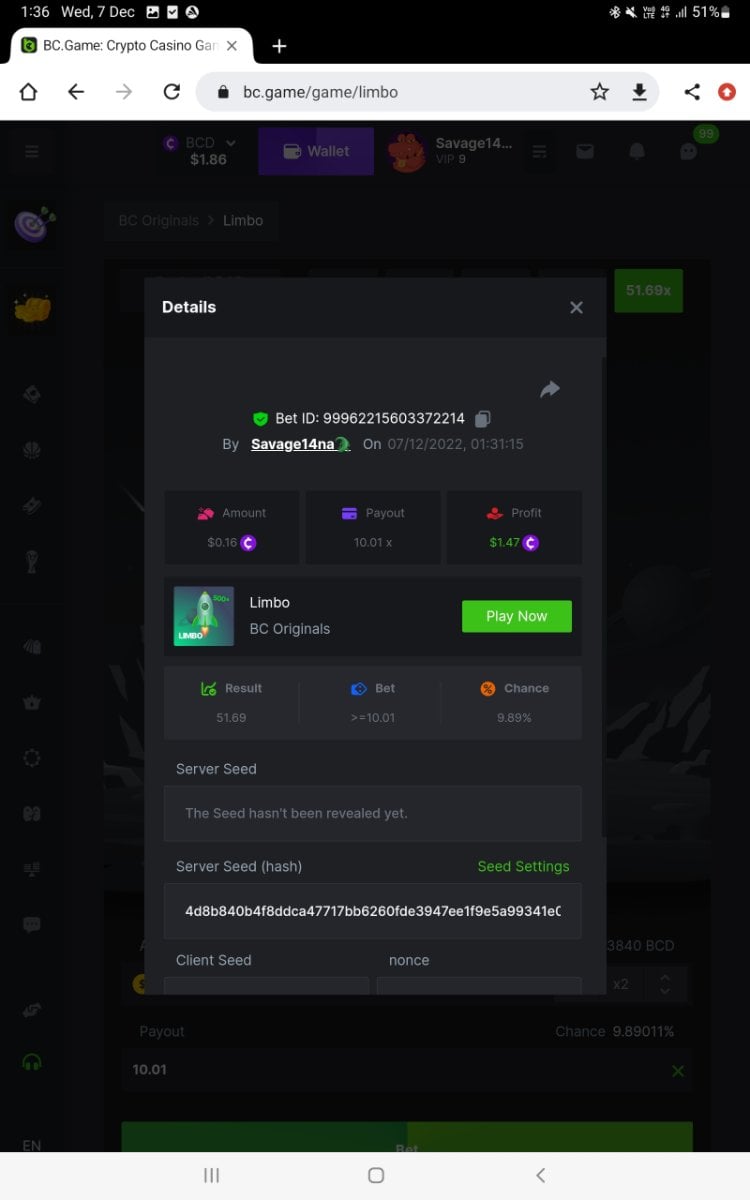Share the current page URL
750x1200 pixels.
click(691, 92)
